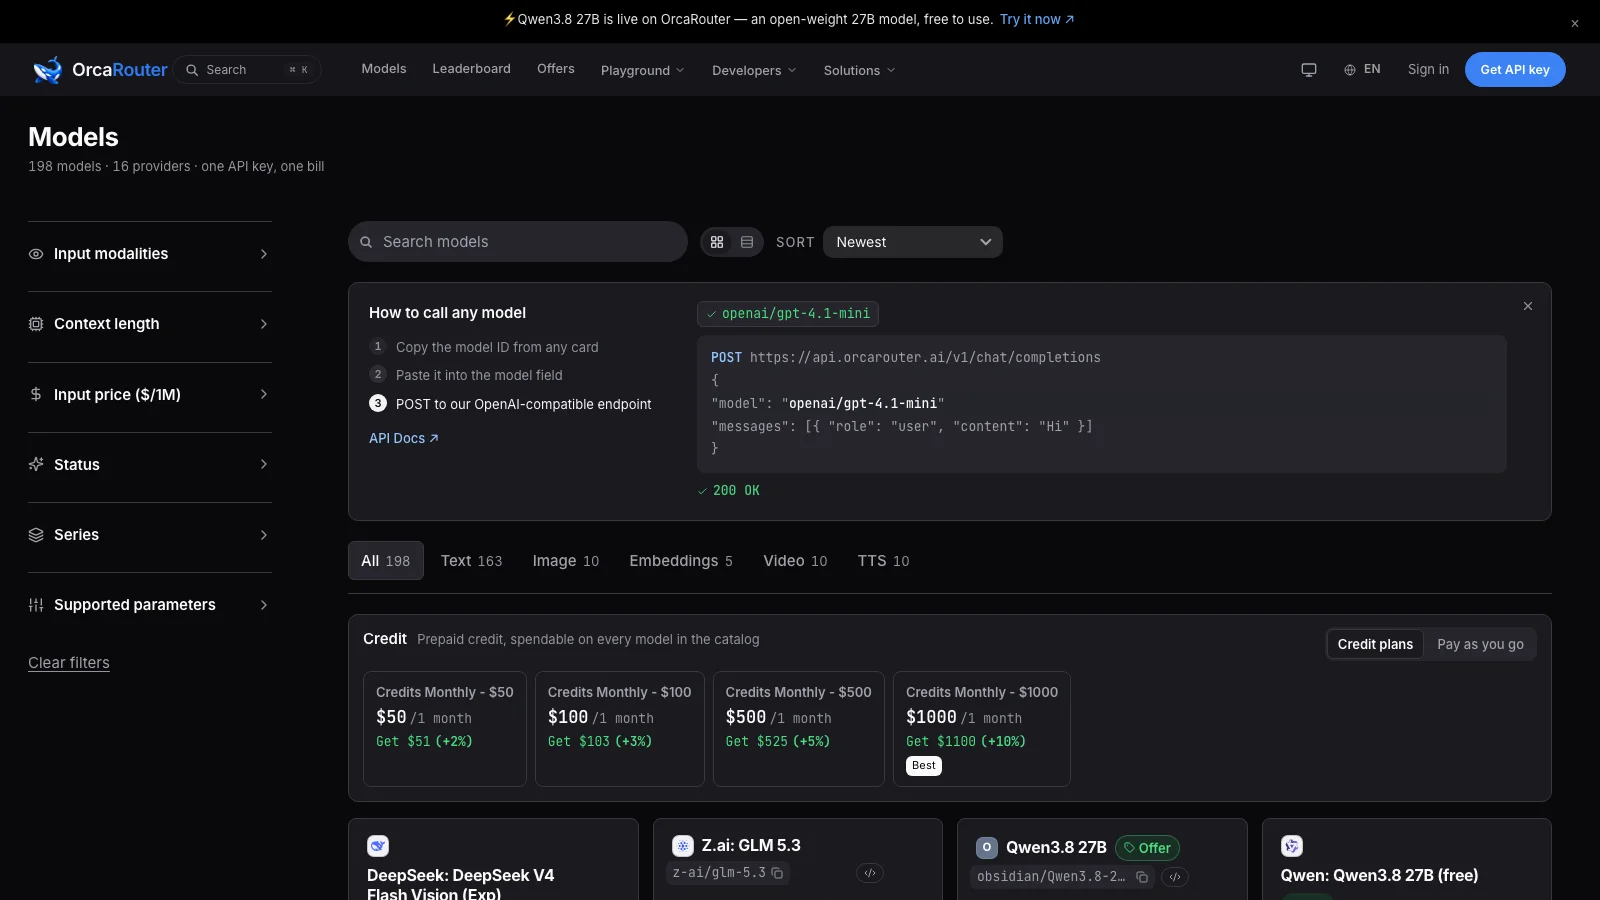The width and height of the screenshot is (1600, 900).
Task: Select the Credits Monthly - $500 plan card
Action: click(799, 729)
